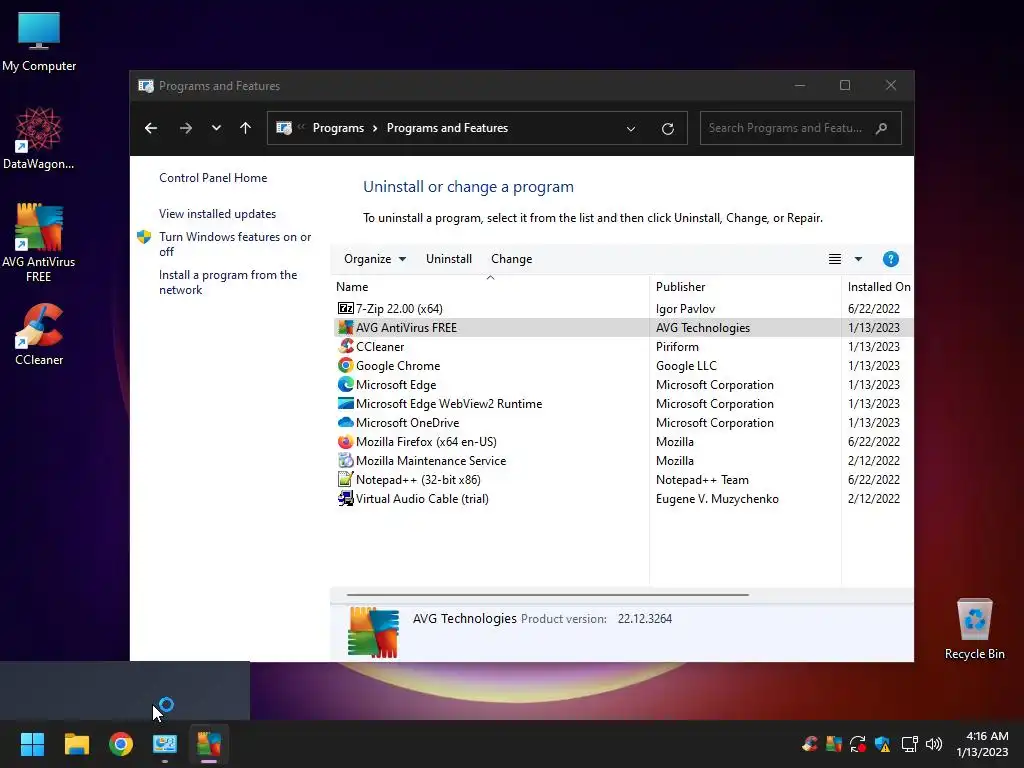1024x768 pixels.
Task: Sort by the Name column header
Action: point(492,287)
